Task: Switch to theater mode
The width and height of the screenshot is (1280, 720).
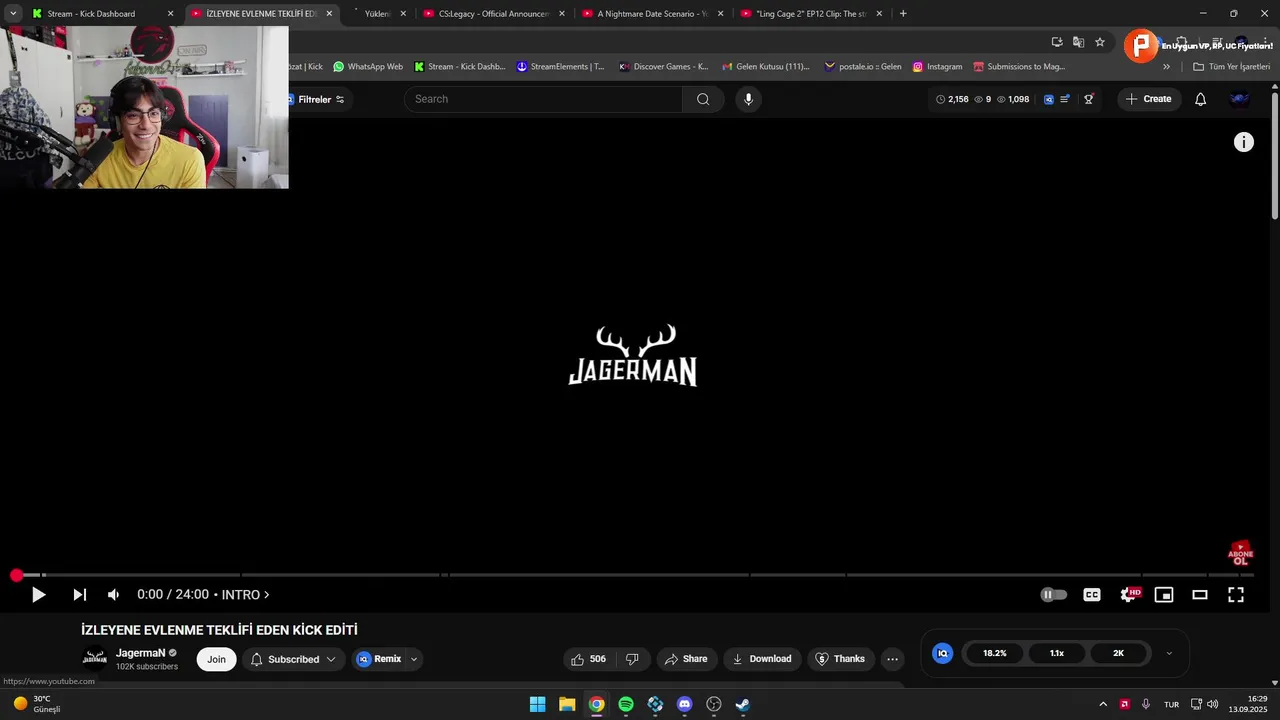Action: point(1200,595)
